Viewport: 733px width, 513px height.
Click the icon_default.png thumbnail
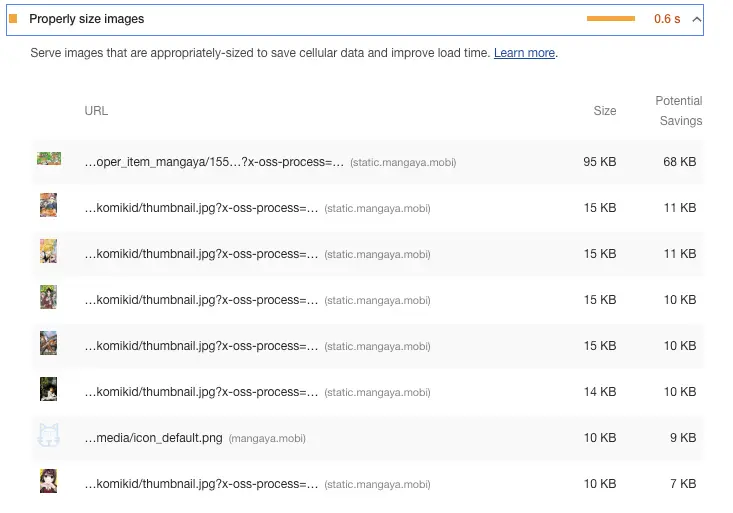coord(49,435)
